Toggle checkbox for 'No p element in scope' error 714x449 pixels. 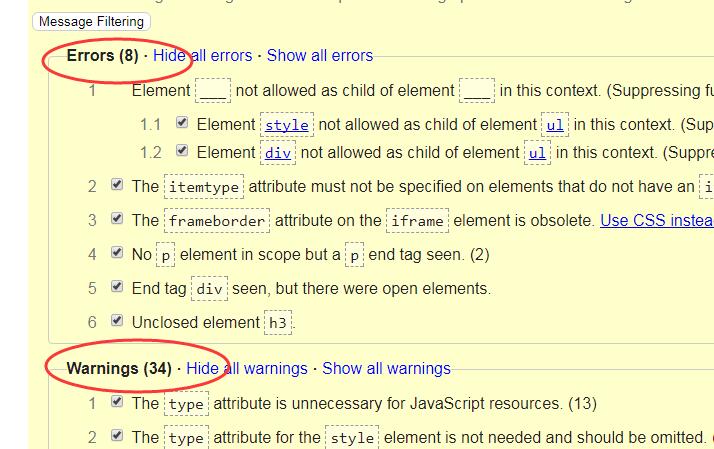click(117, 252)
